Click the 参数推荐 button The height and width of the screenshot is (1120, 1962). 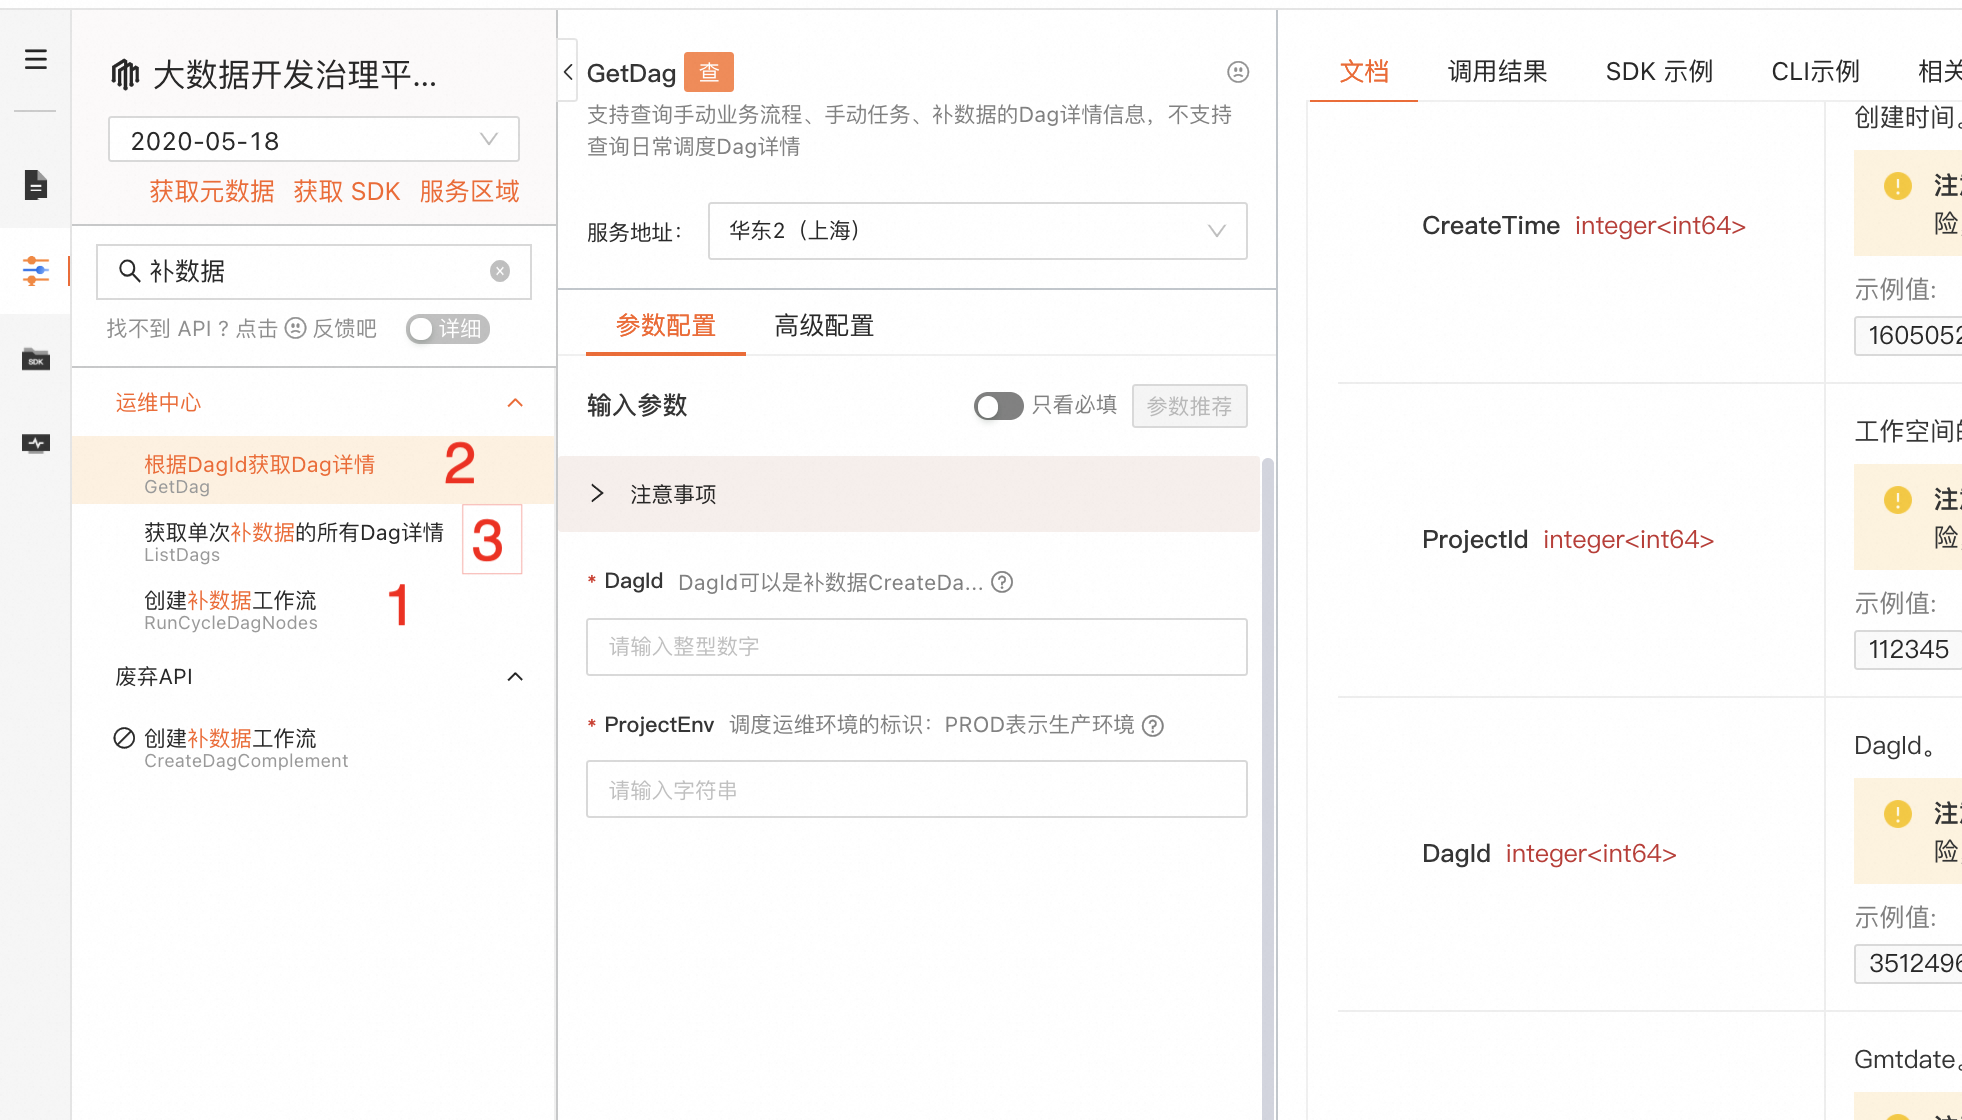[1189, 406]
